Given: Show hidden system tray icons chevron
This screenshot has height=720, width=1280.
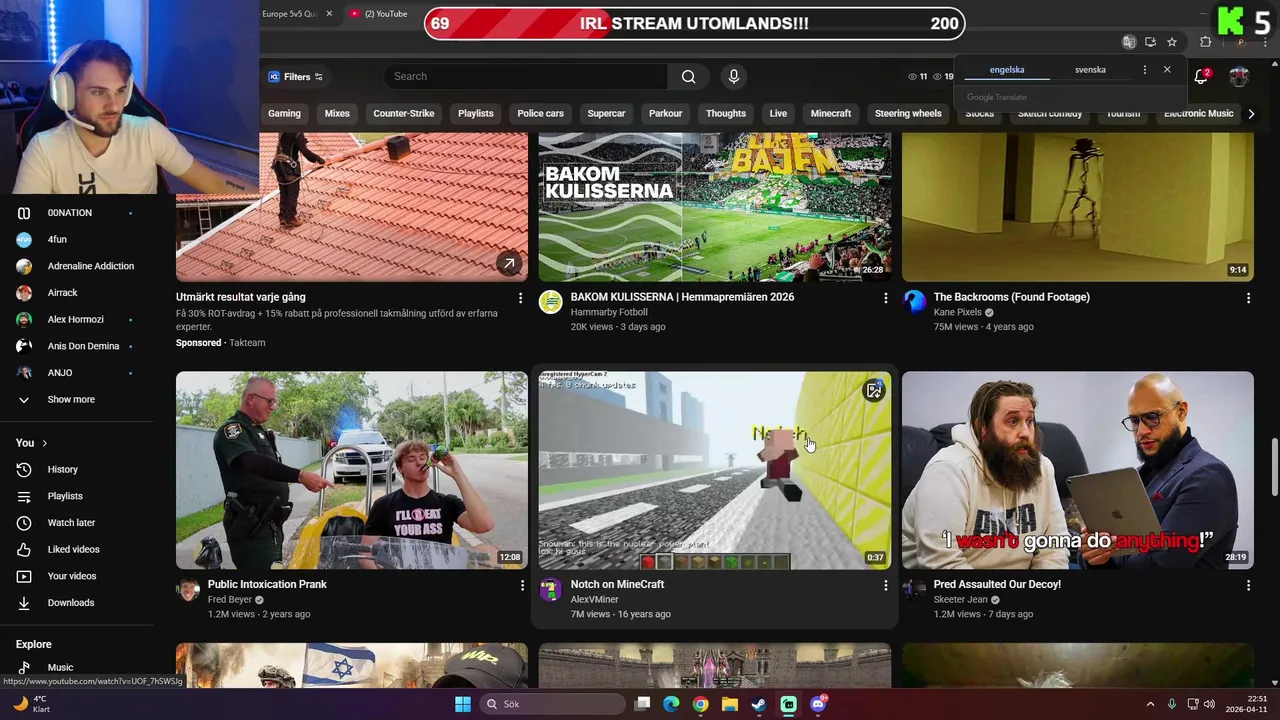Looking at the screenshot, I should click(x=1150, y=704).
